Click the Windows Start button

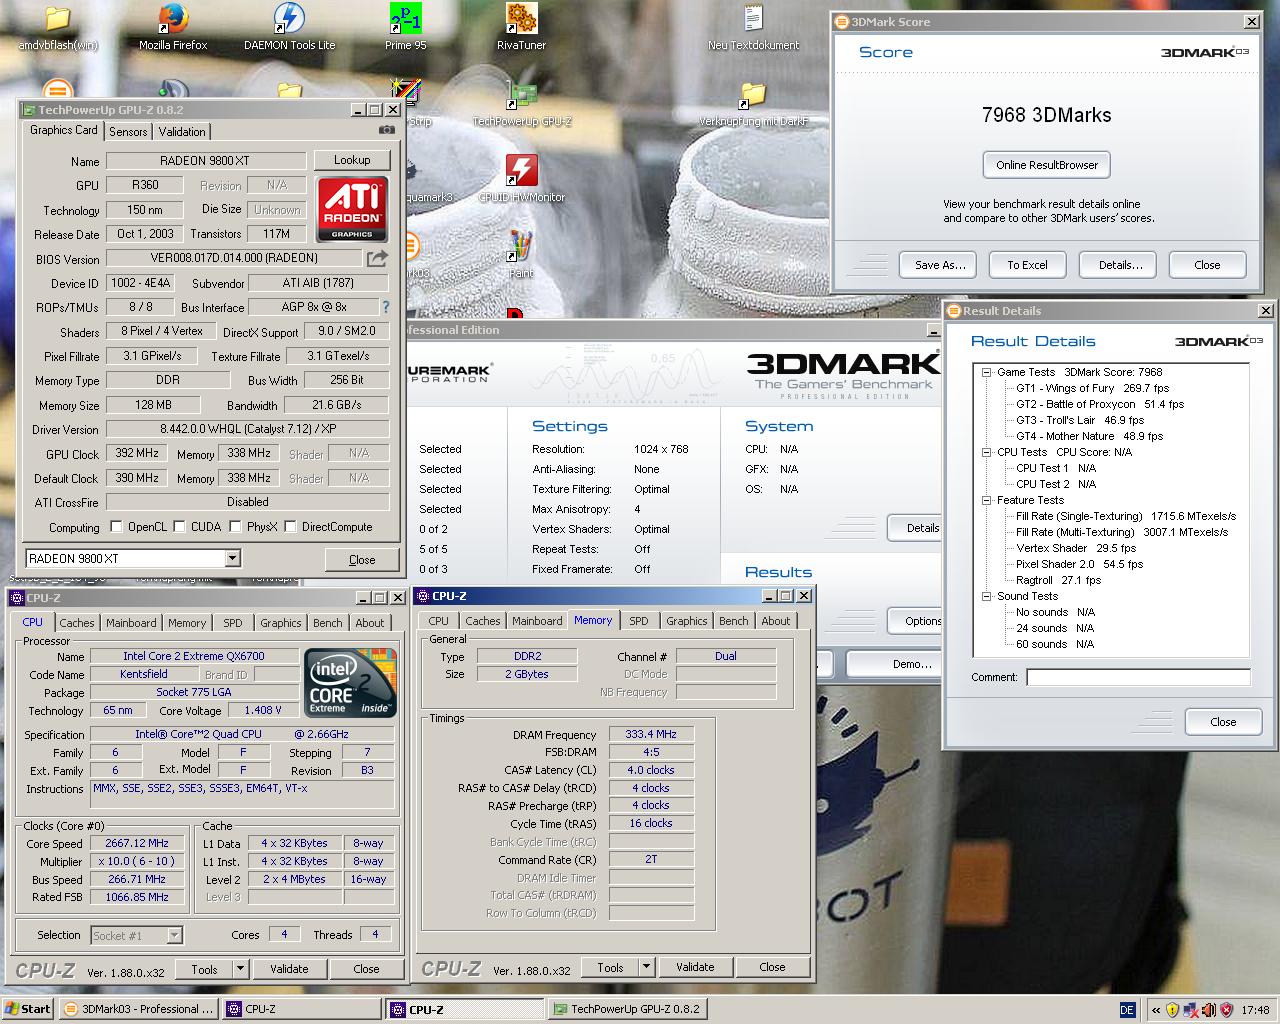(28, 1009)
